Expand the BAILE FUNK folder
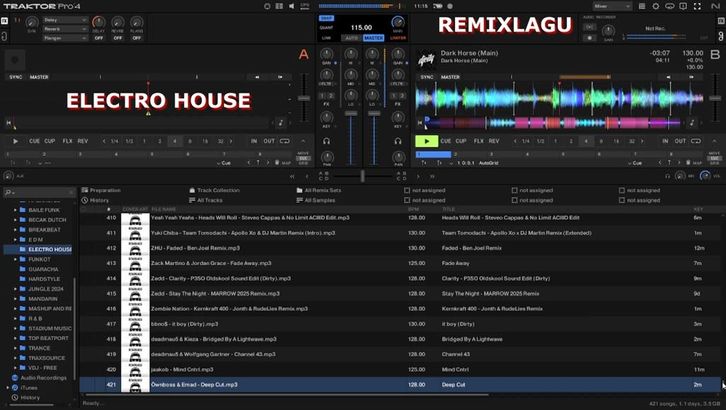 click(x=17, y=209)
